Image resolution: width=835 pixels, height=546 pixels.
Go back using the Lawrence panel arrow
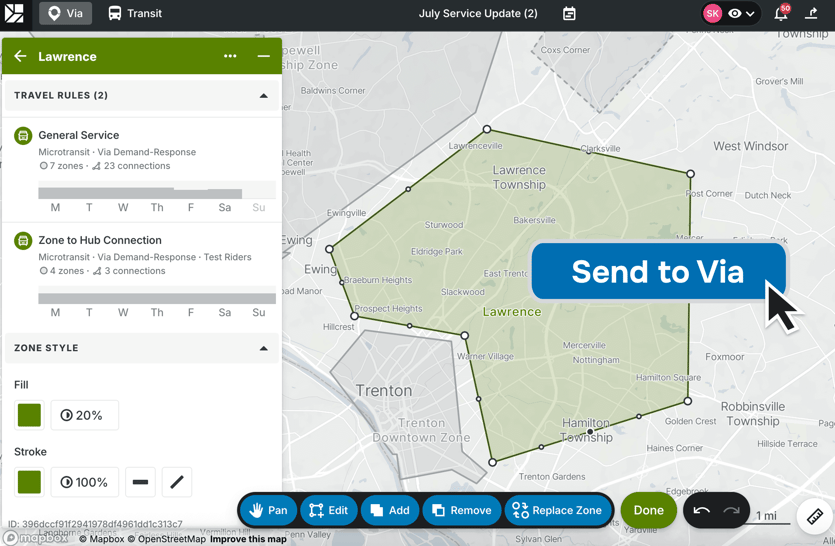click(20, 56)
